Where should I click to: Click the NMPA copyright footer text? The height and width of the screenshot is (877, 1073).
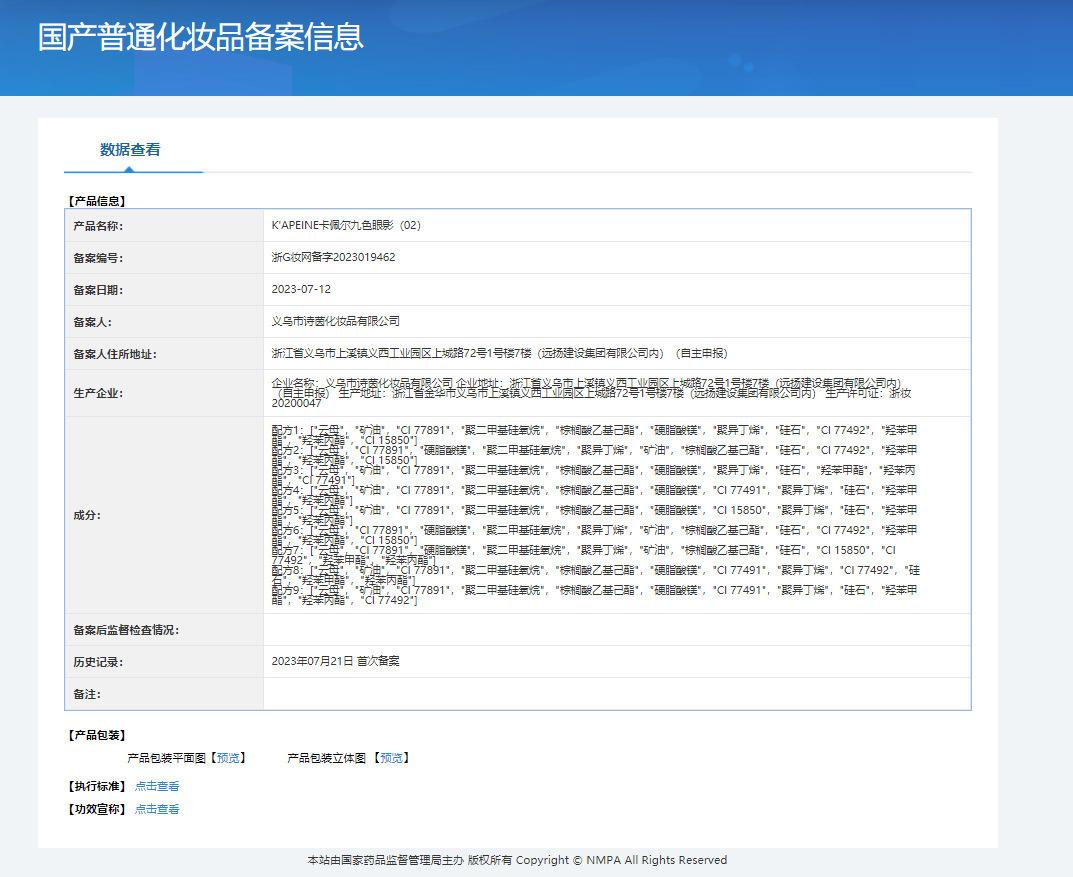point(517,861)
